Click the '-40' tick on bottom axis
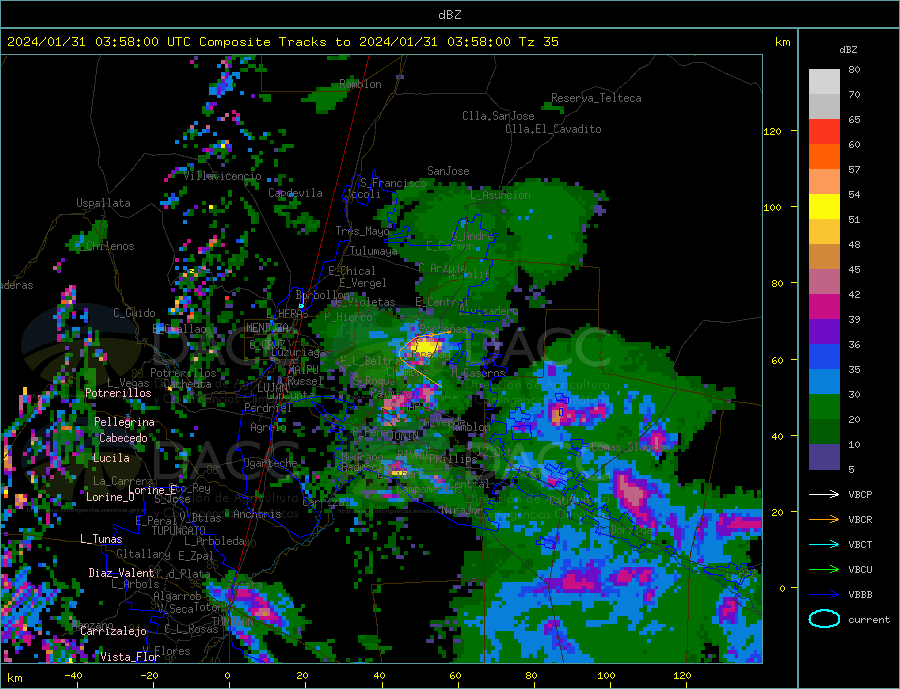 tap(73, 676)
